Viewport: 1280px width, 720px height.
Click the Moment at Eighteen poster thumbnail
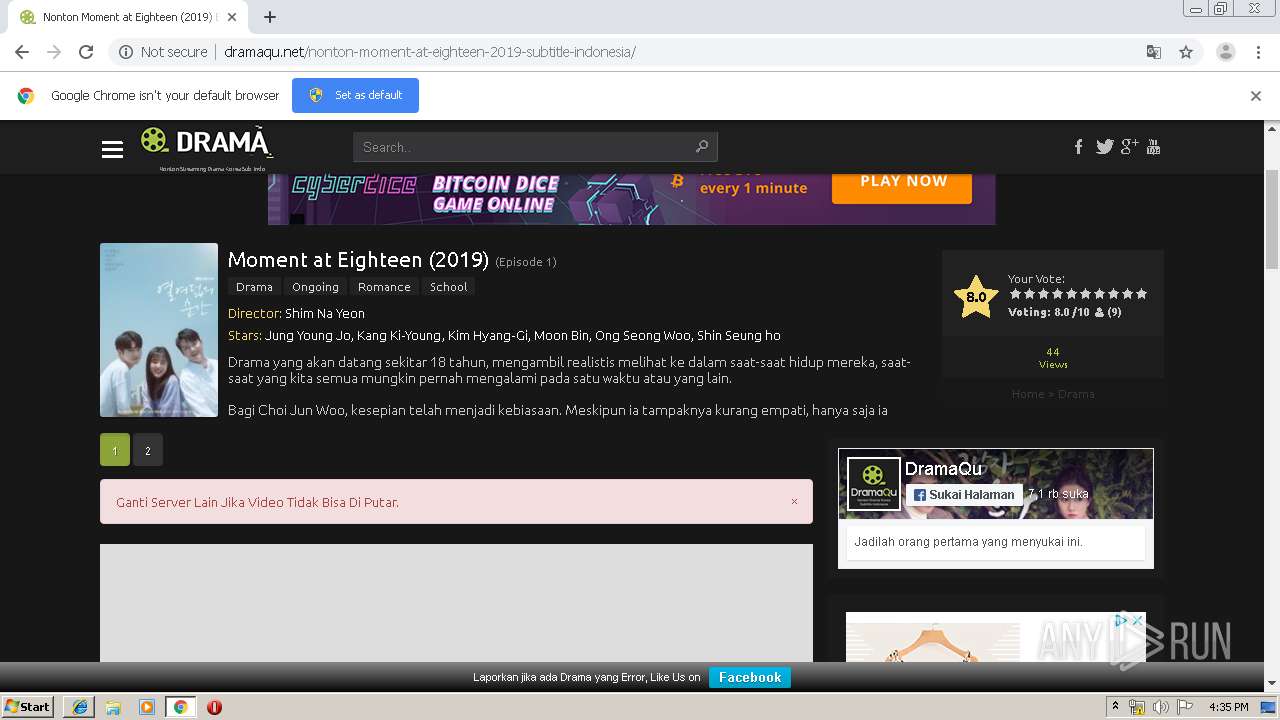click(159, 330)
